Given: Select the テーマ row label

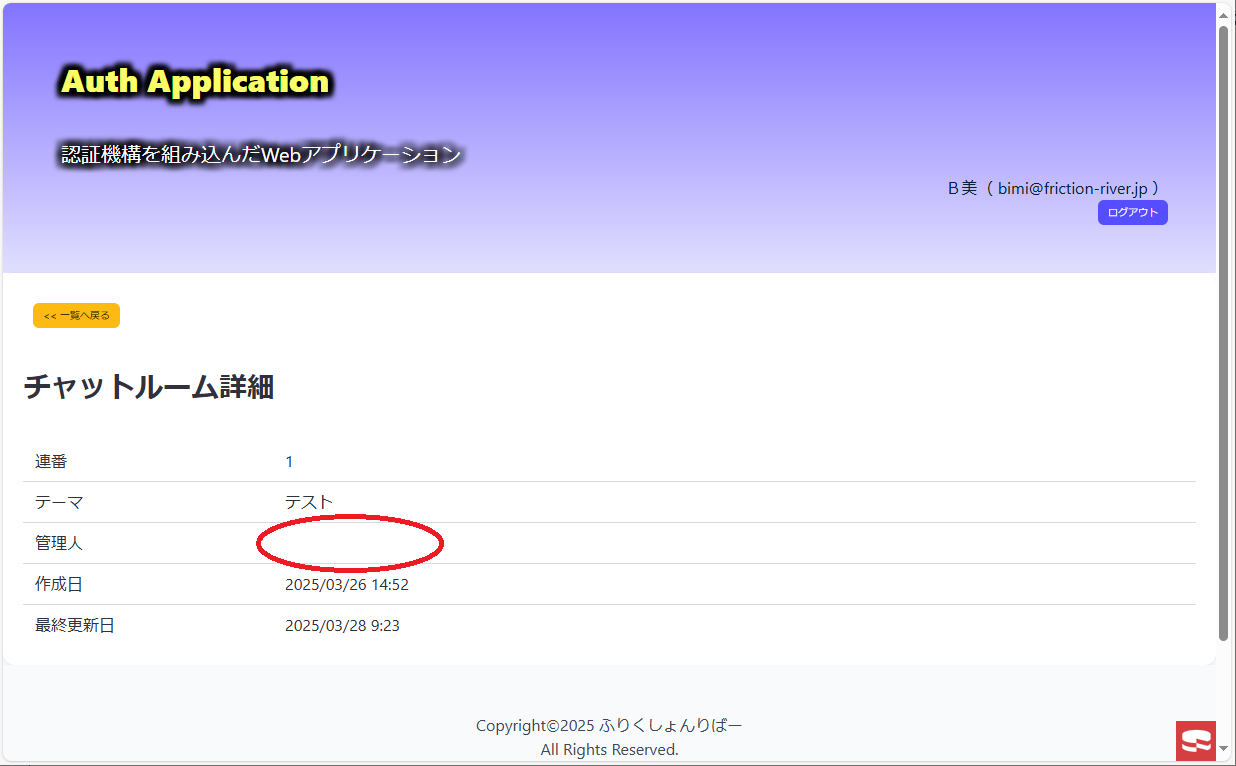Looking at the screenshot, I should pos(59,502).
